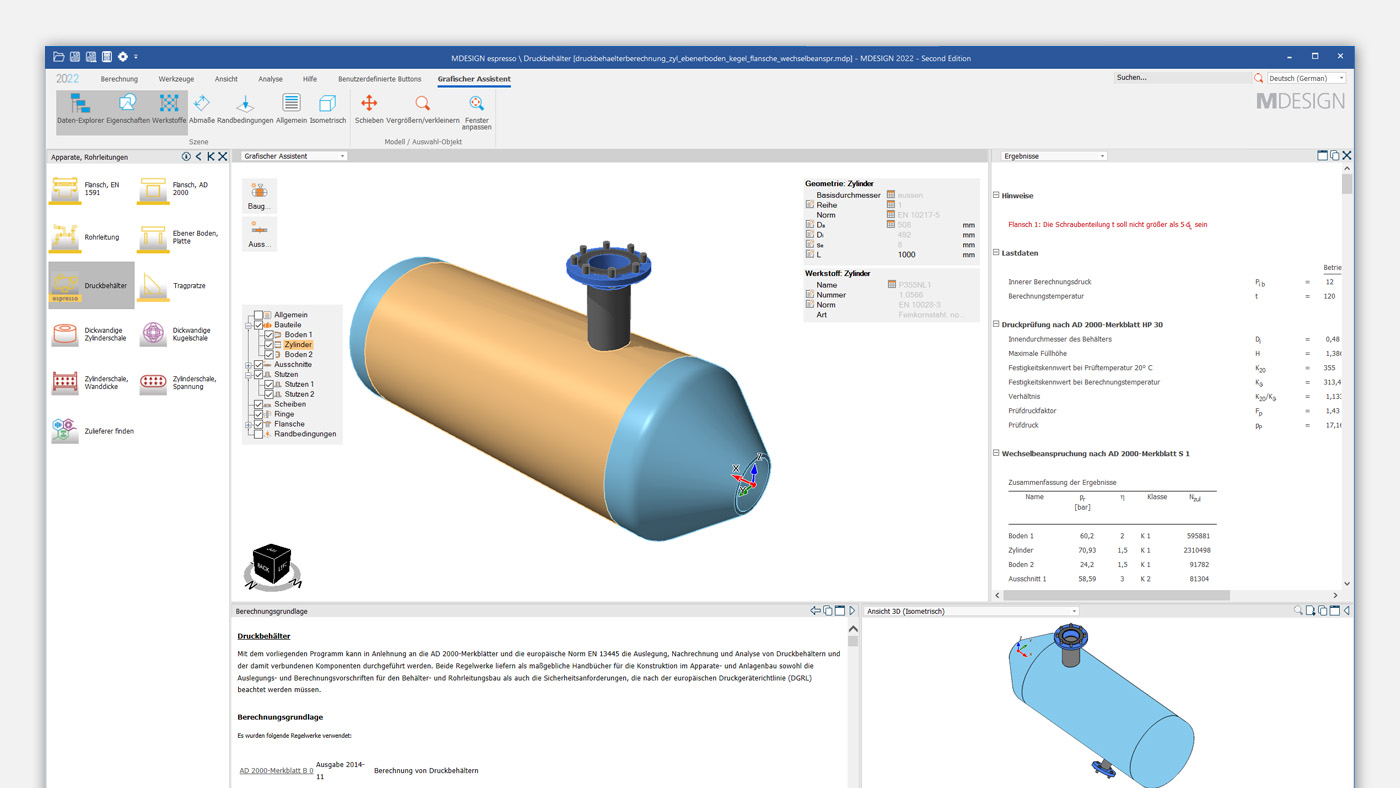This screenshot has height=788, width=1400.
Task: Open the Daten-Explorer ribbon tool
Action: (80, 110)
